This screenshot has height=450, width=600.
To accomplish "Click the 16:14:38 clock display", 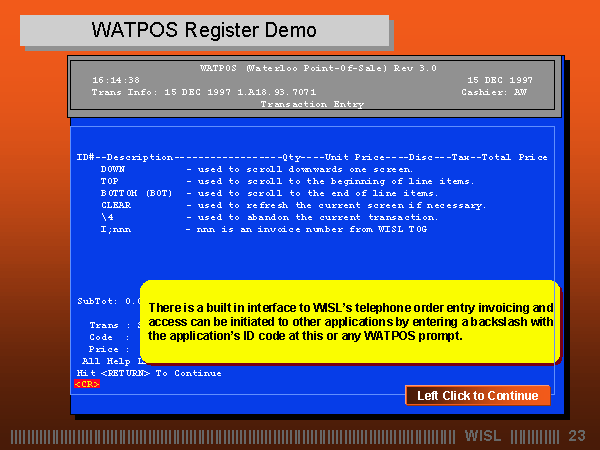I will [116, 79].
